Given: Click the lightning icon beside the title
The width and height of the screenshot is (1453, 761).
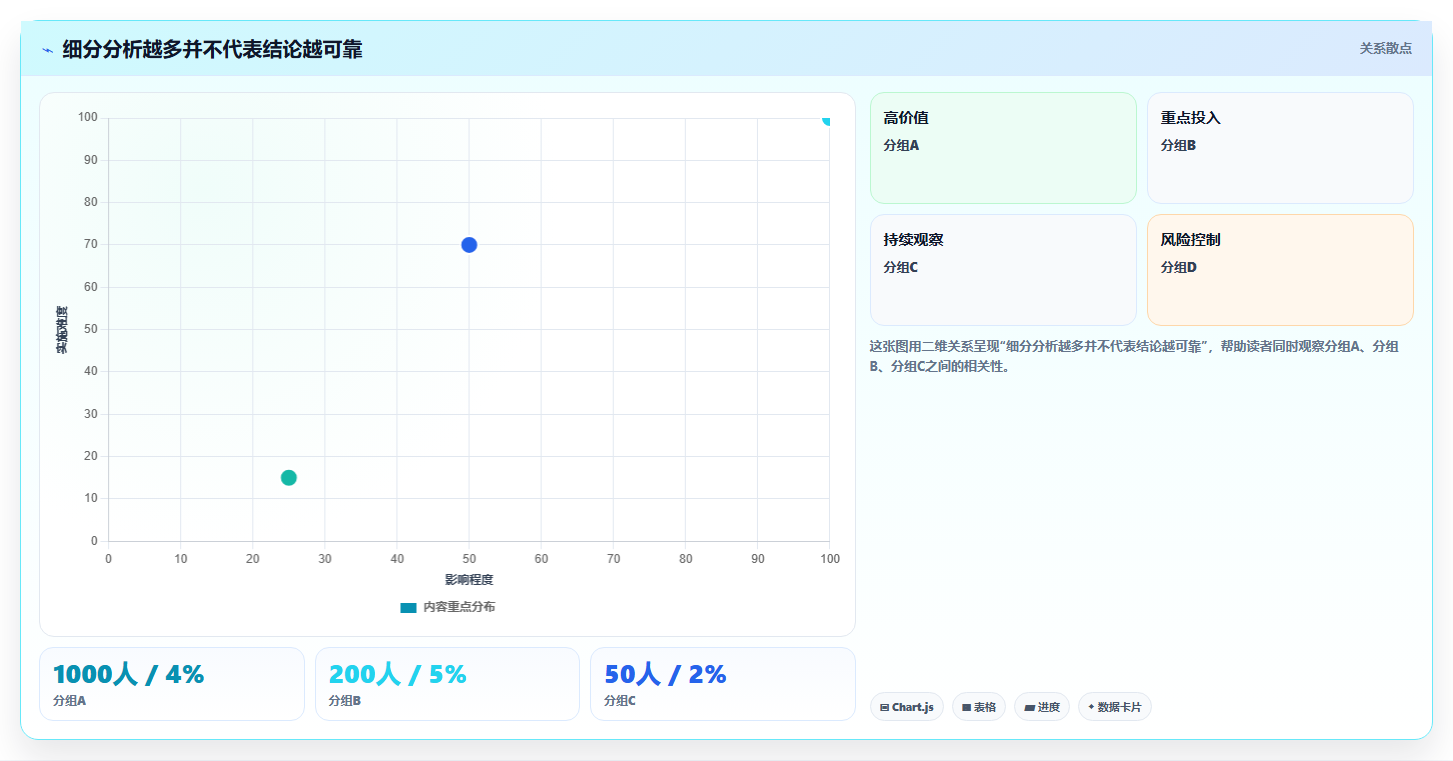Looking at the screenshot, I should coord(48,50).
